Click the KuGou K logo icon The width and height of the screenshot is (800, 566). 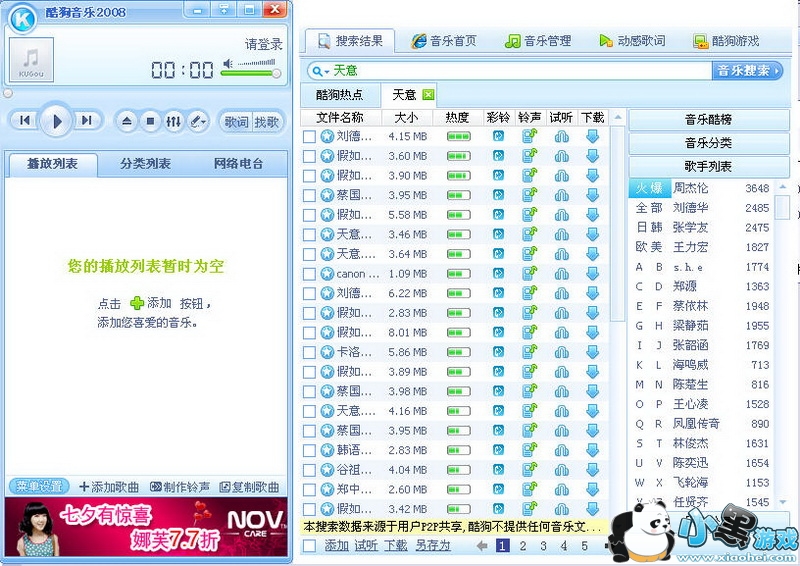click(22, 19)
